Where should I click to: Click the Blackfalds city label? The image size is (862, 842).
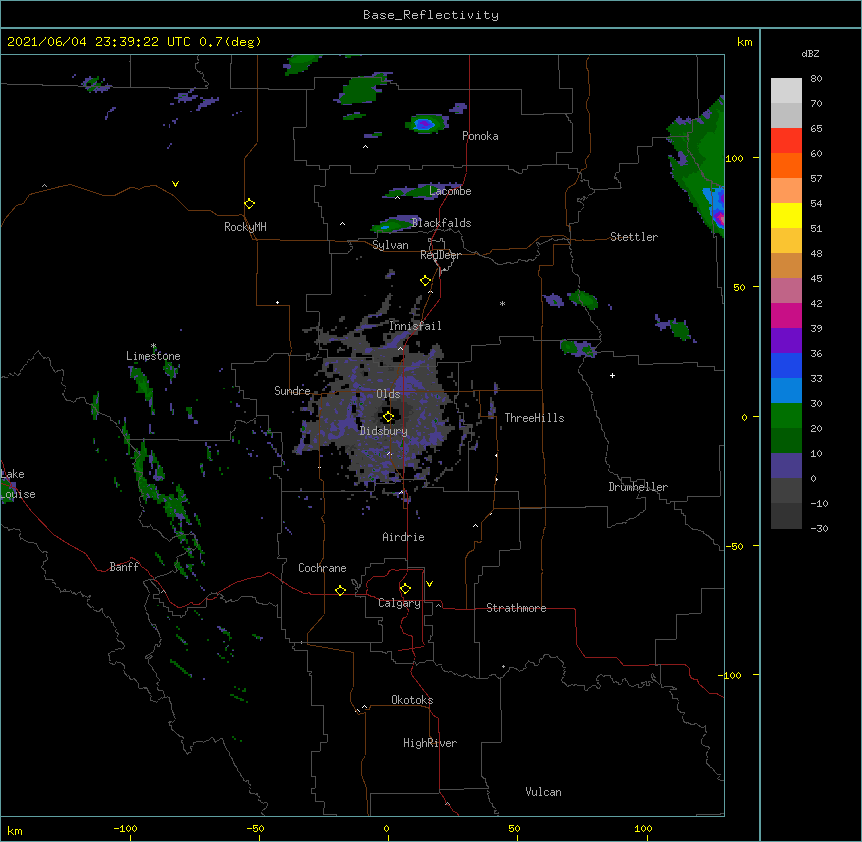[x=441, y=223]
